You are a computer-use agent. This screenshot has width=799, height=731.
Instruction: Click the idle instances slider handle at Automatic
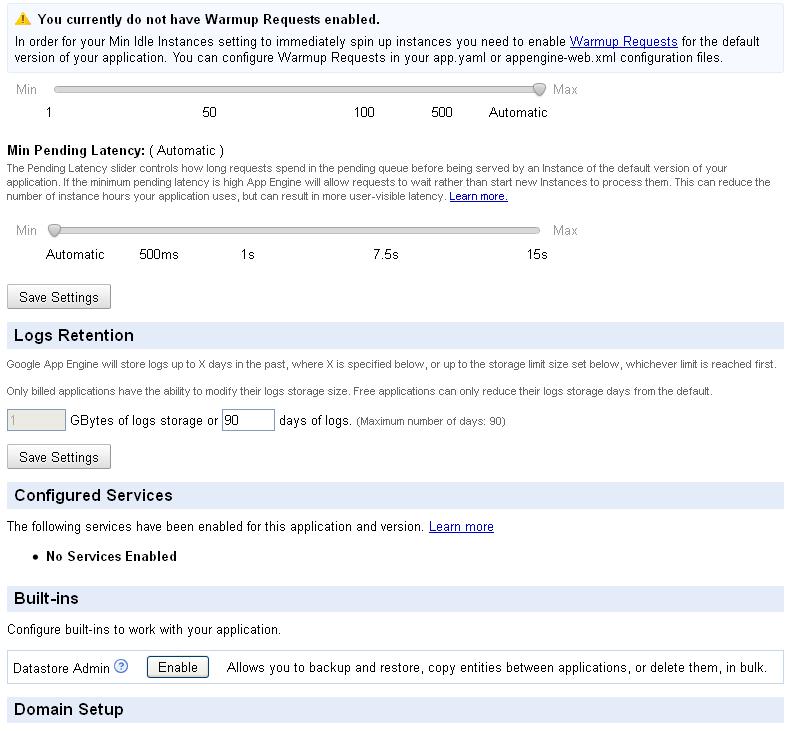539,89
